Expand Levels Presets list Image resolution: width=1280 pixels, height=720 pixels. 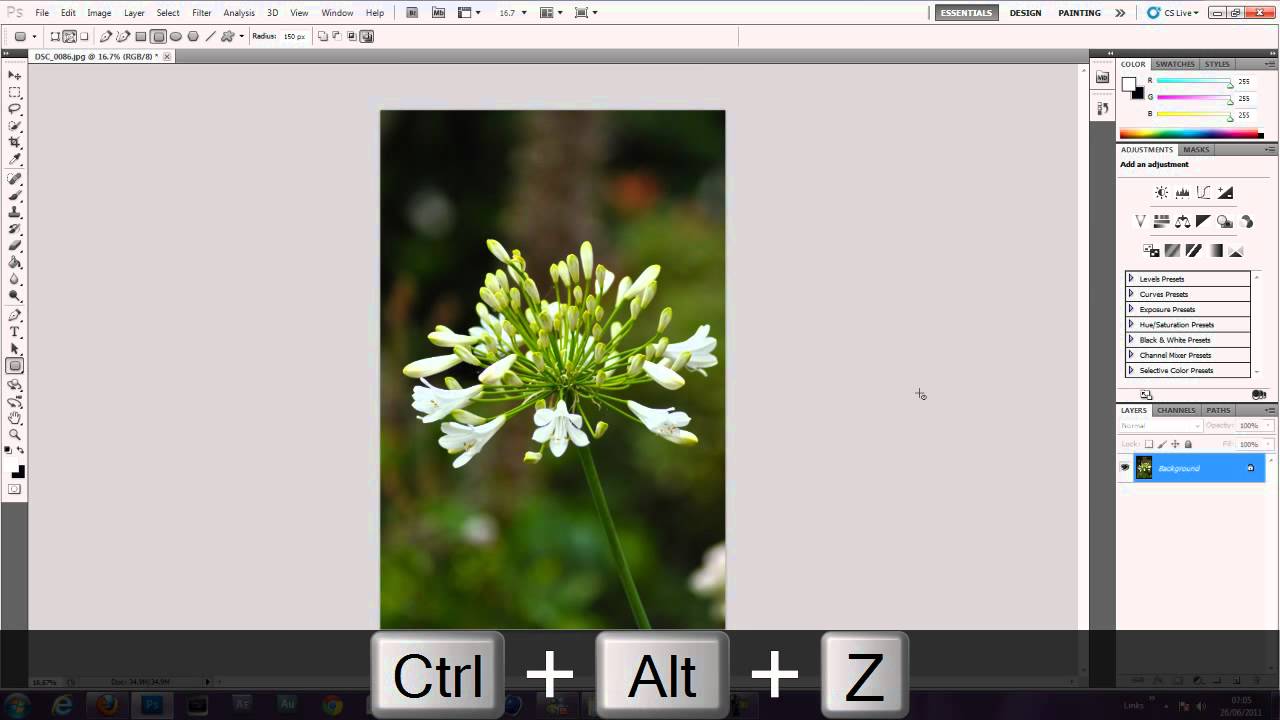coord(1131,279)
